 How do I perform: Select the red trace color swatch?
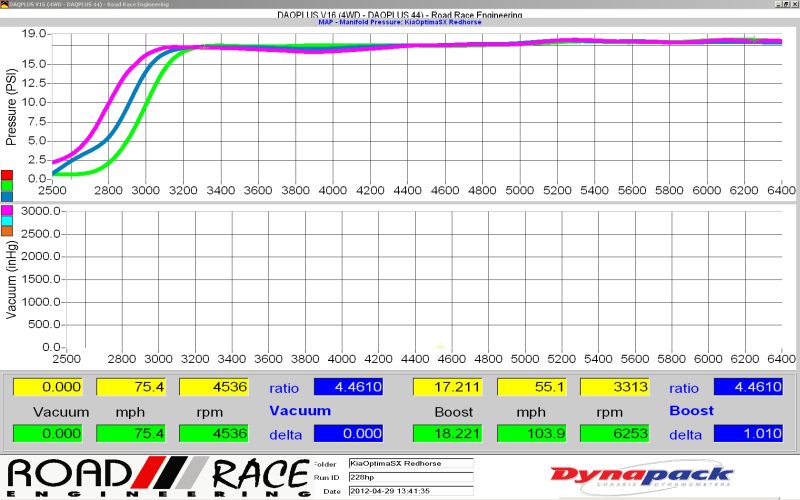pos(7,174)
